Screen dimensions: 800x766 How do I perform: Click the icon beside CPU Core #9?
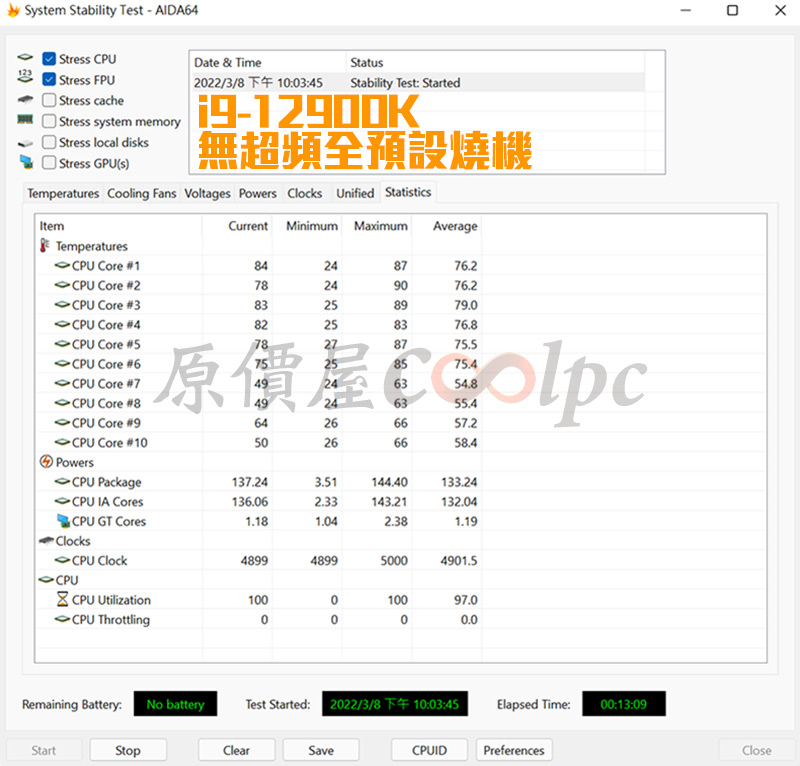click(x=62, y=423)
